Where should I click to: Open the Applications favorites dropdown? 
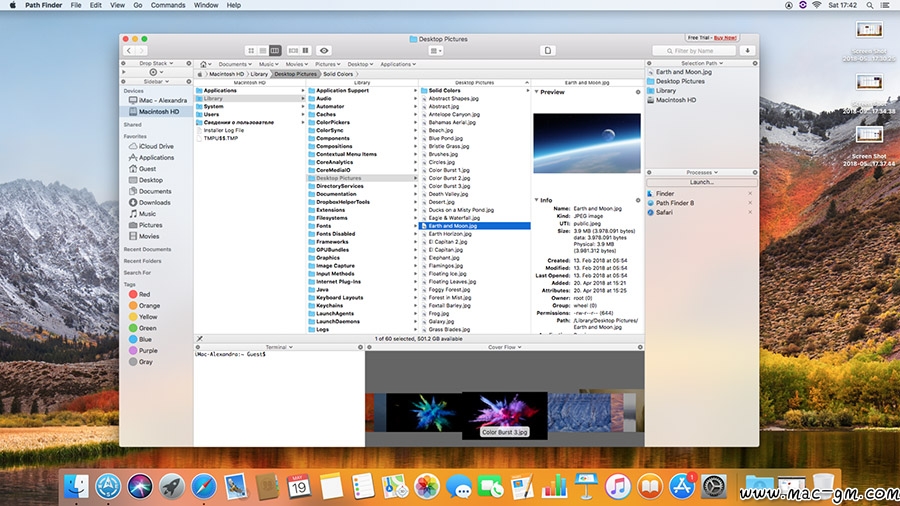pos(398,64)
